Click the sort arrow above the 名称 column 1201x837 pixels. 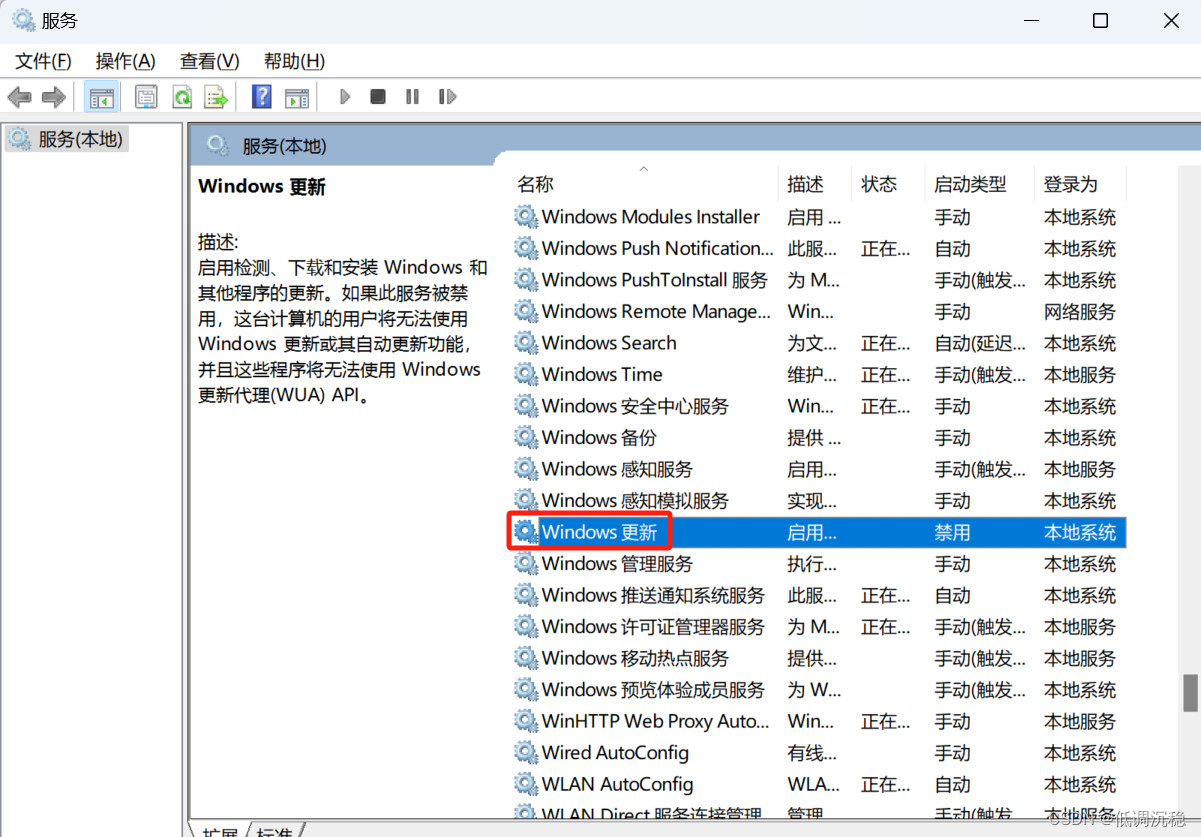[x=644, y=169]
